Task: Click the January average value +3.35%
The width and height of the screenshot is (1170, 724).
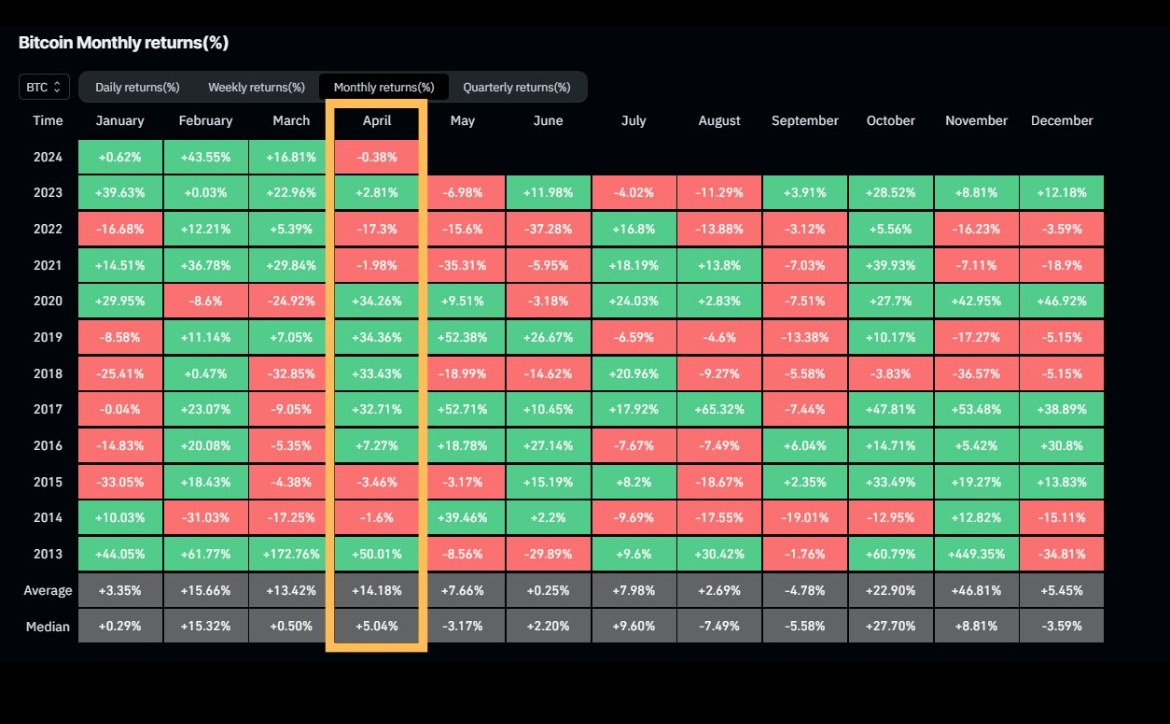Action: click(x=120, y=590)
